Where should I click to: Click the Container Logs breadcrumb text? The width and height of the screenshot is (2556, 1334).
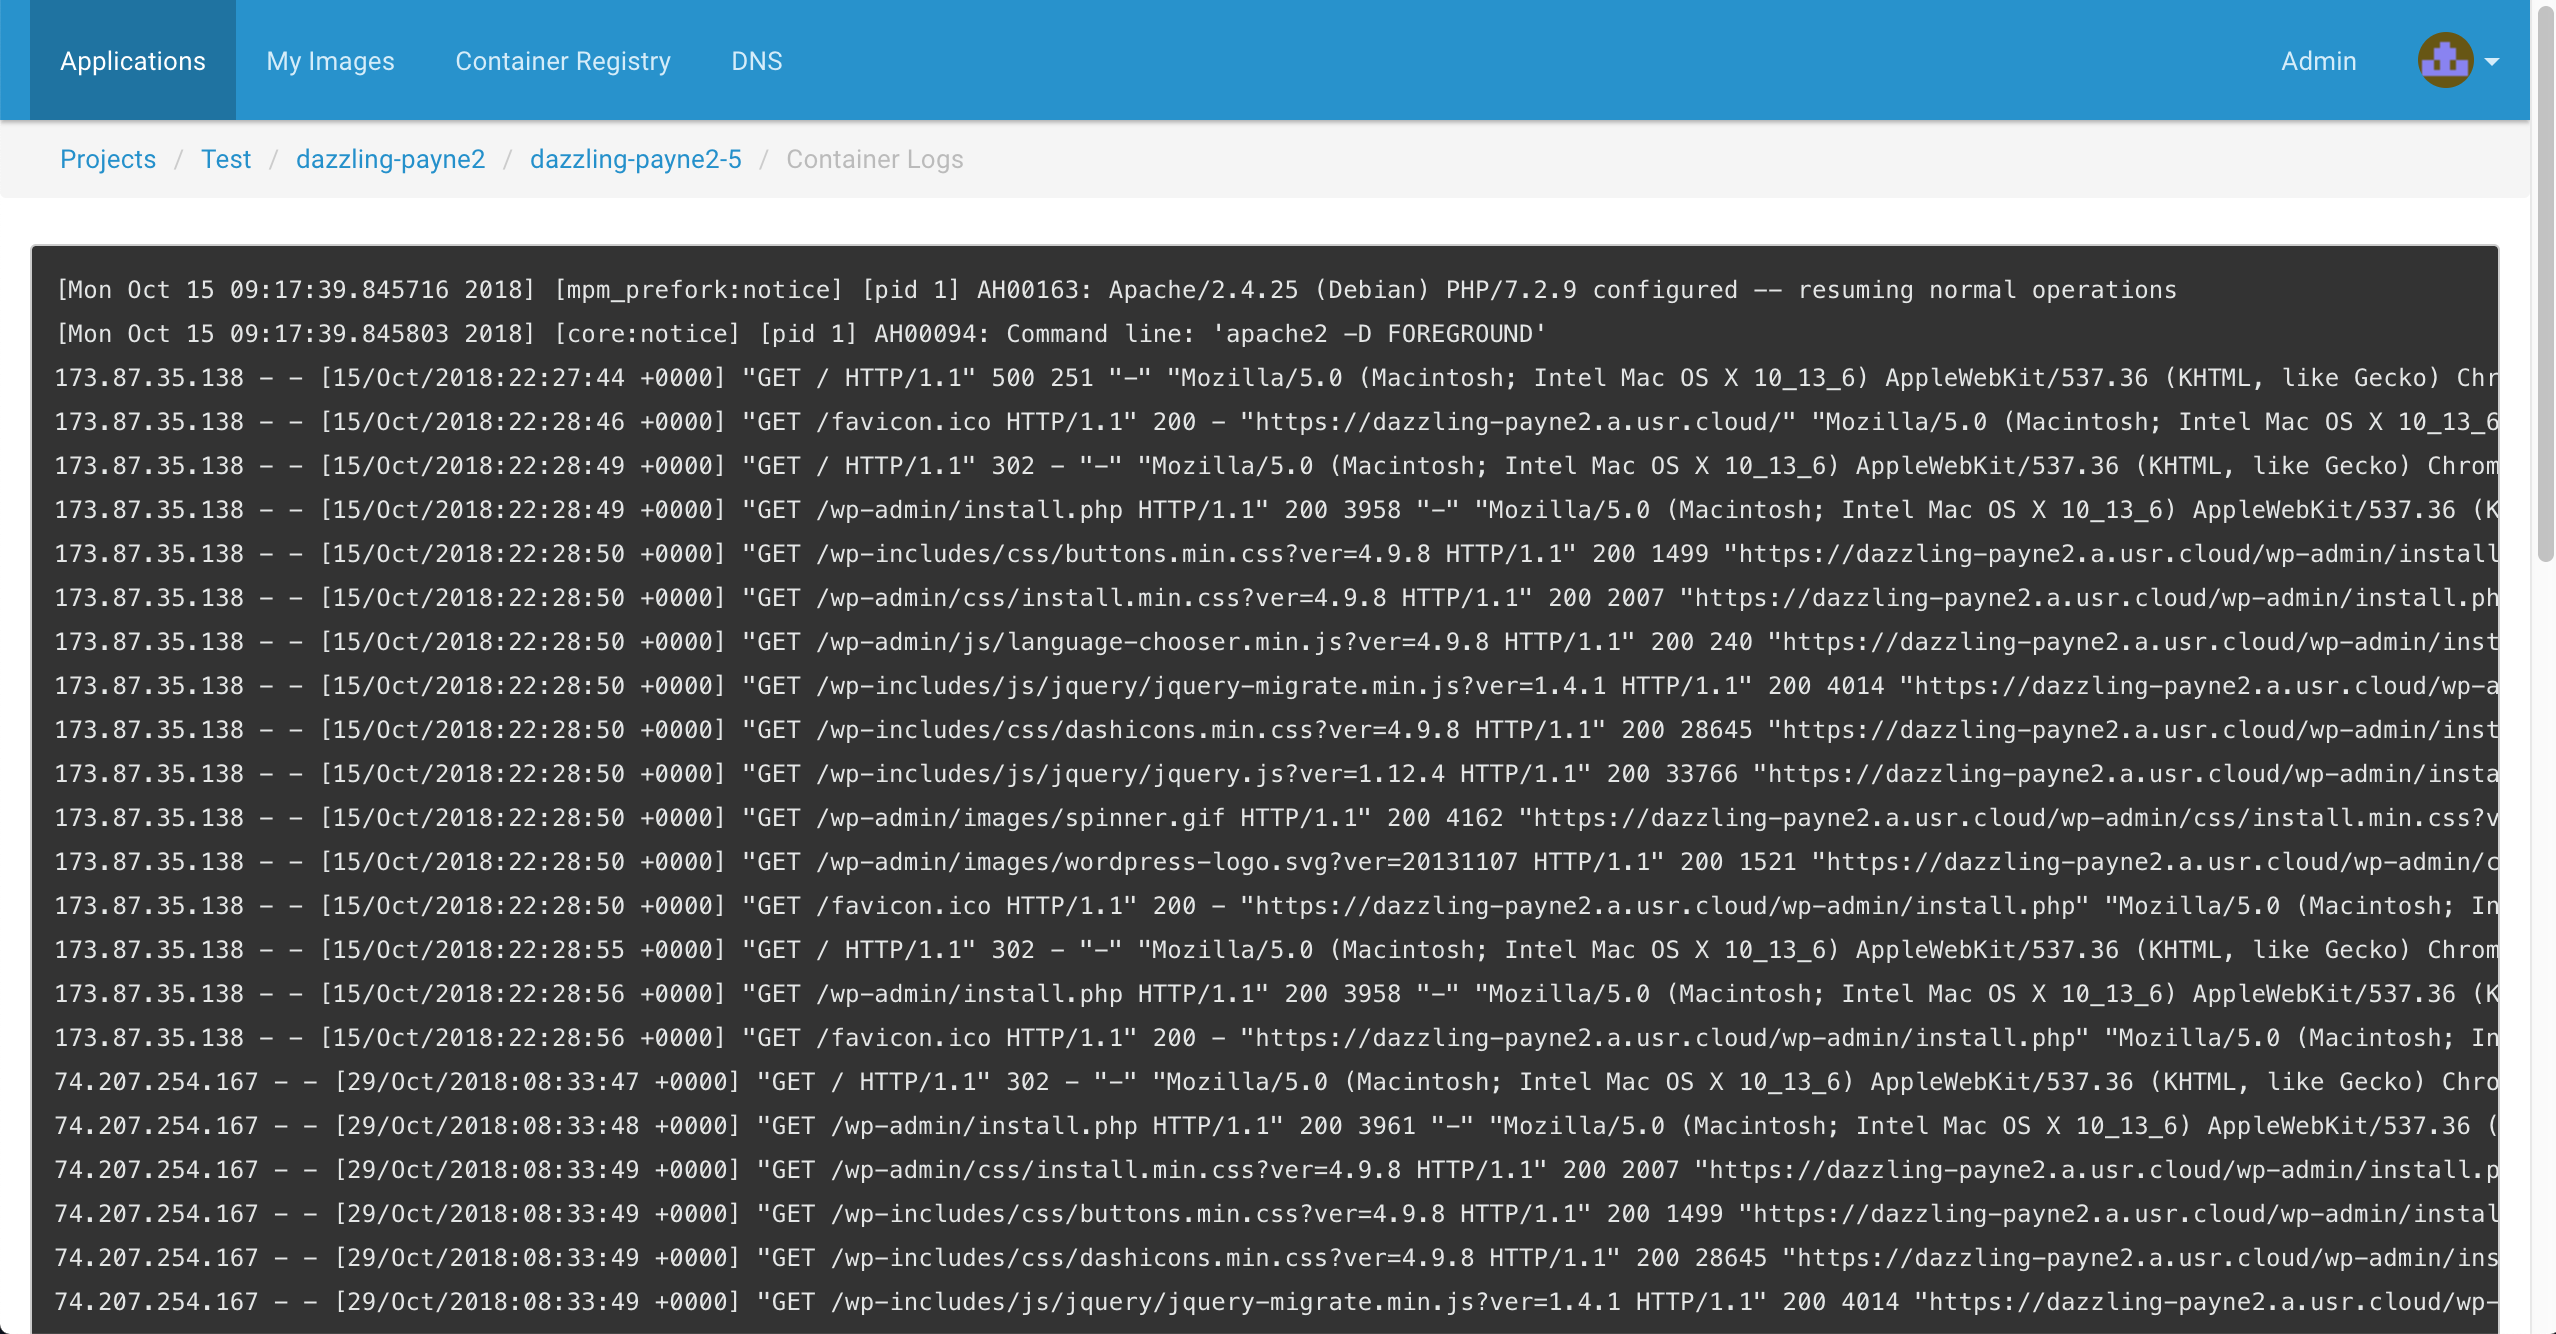pos(875,159)
